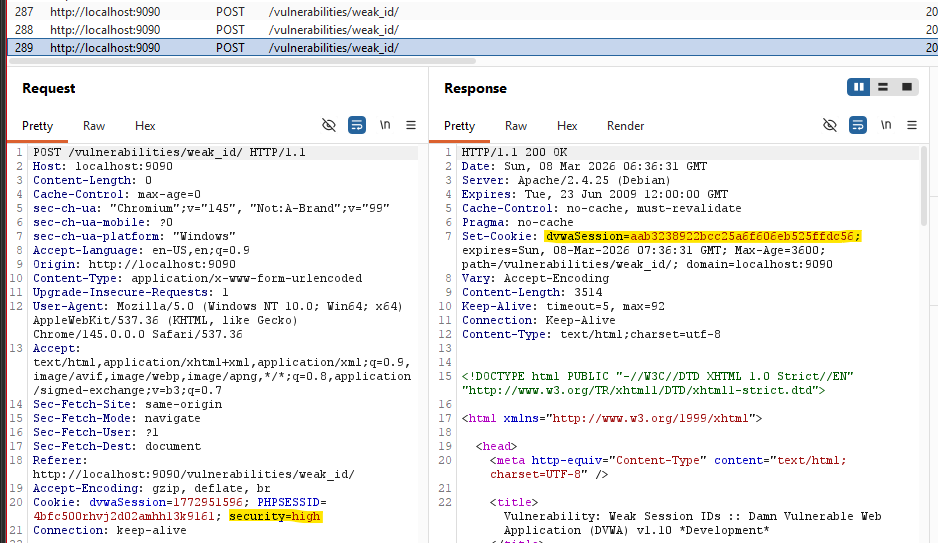The height and width of the screenshot is (543, 938).
Task: Click the Content-Length: 0 request header
Action: point(93,180)
